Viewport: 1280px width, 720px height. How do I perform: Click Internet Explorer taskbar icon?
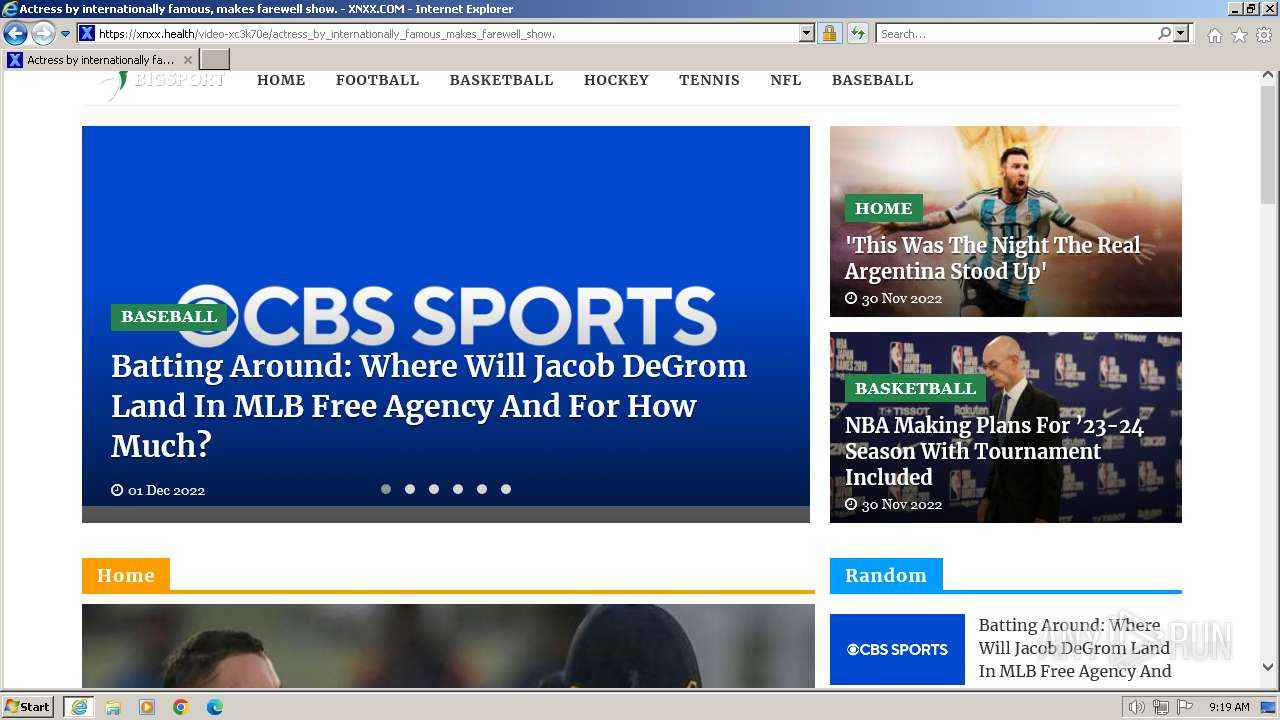(79, 707)
